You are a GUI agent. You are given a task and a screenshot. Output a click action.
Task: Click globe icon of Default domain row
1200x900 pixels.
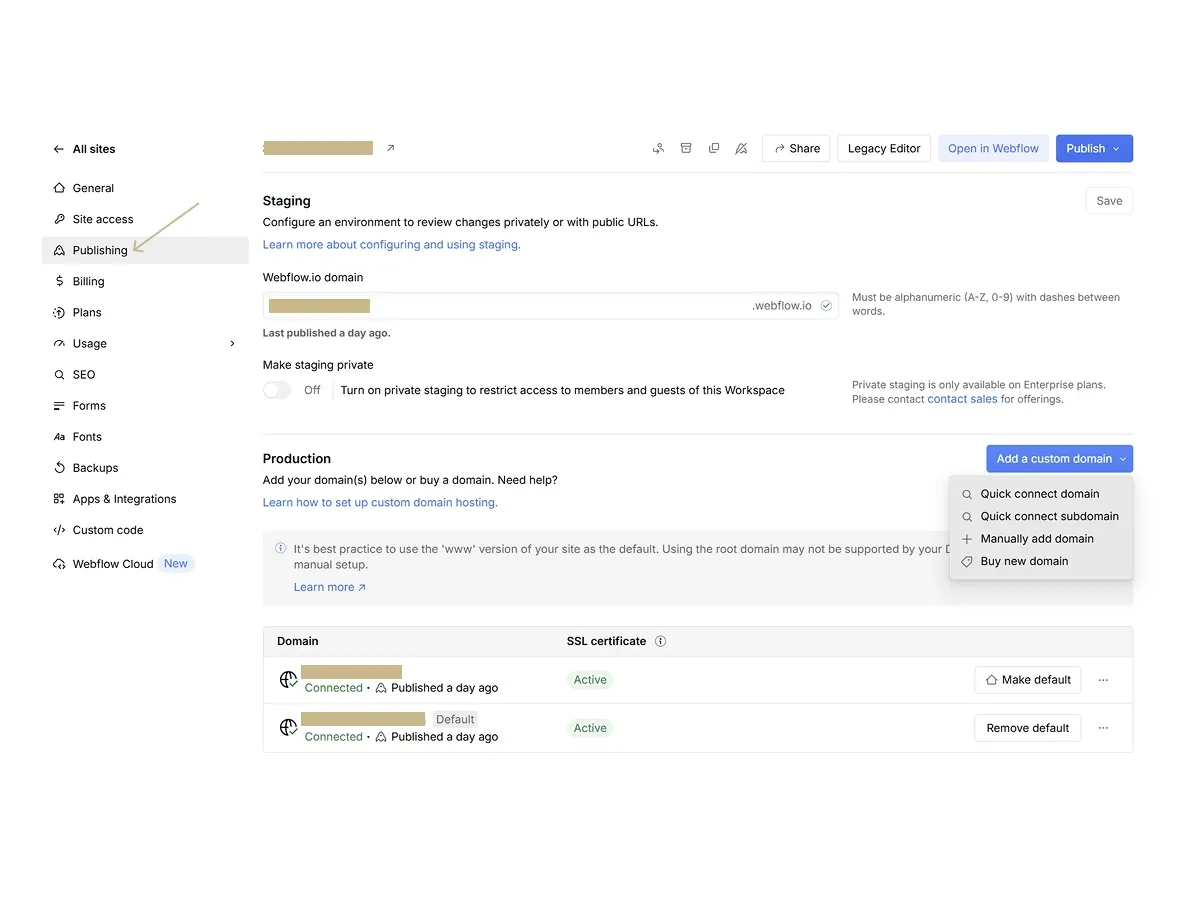pyautogui.click(x=289, y=728)
